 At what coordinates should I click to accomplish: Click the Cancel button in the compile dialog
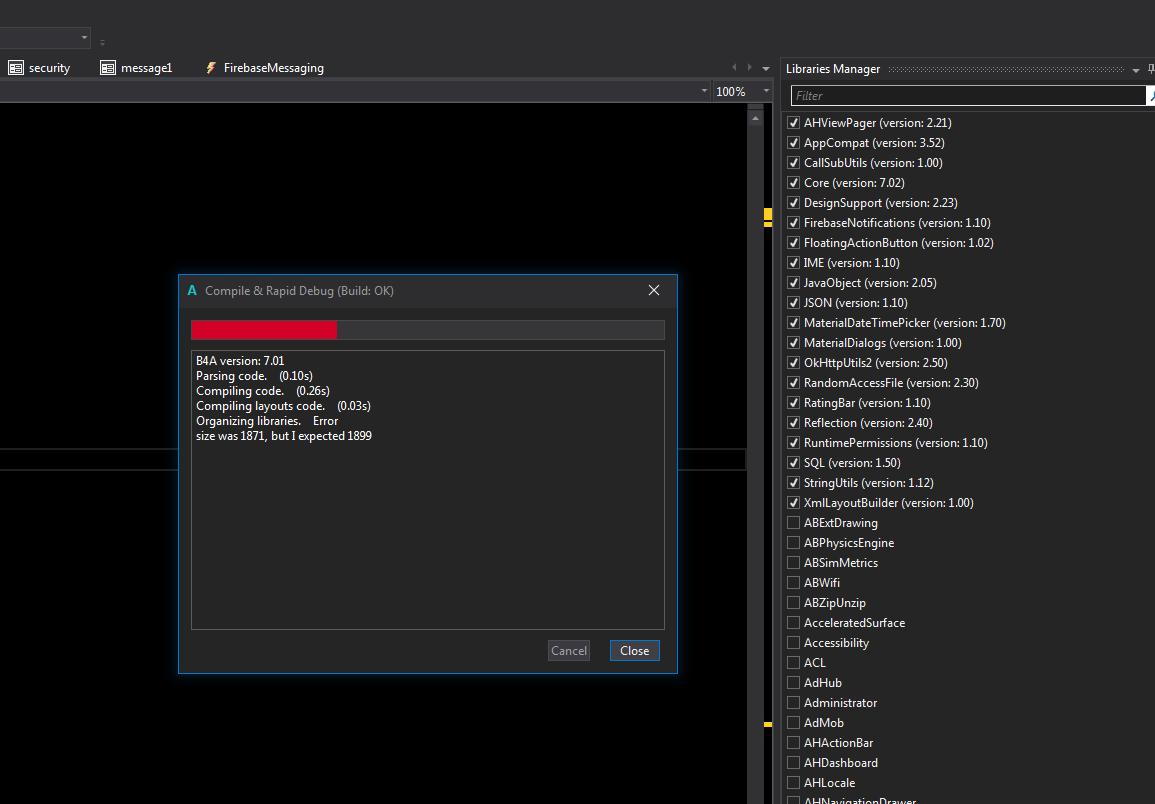(x=568, y=650)
